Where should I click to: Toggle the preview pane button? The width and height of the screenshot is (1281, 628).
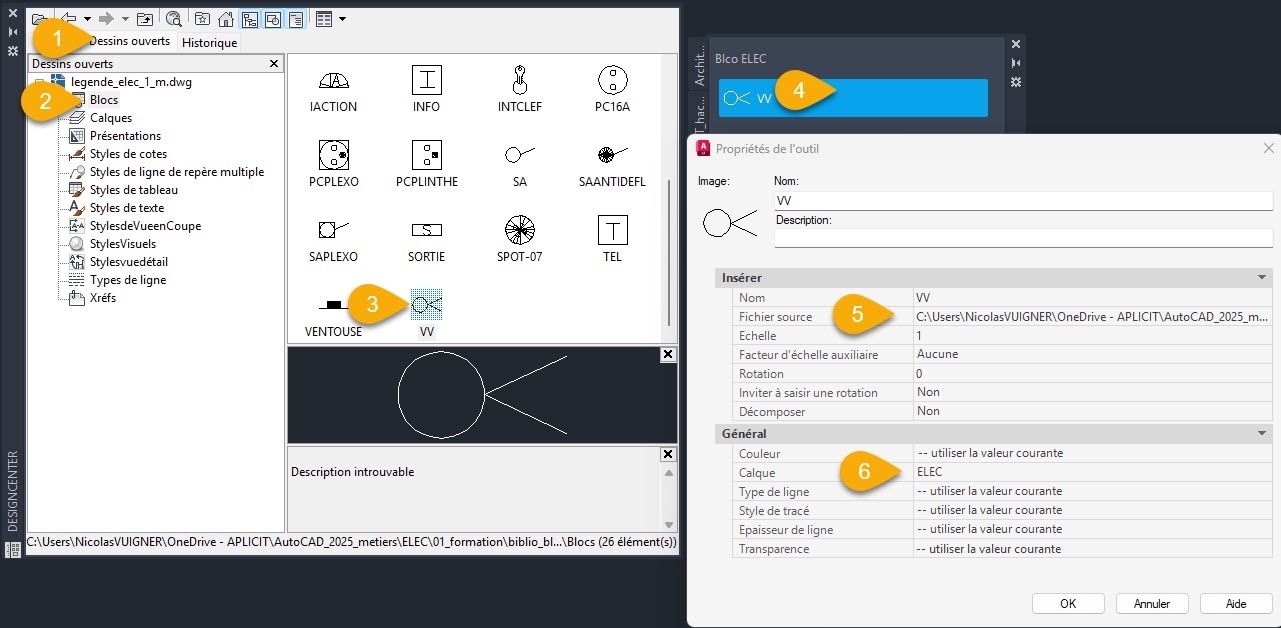click(x=272, y=18)
